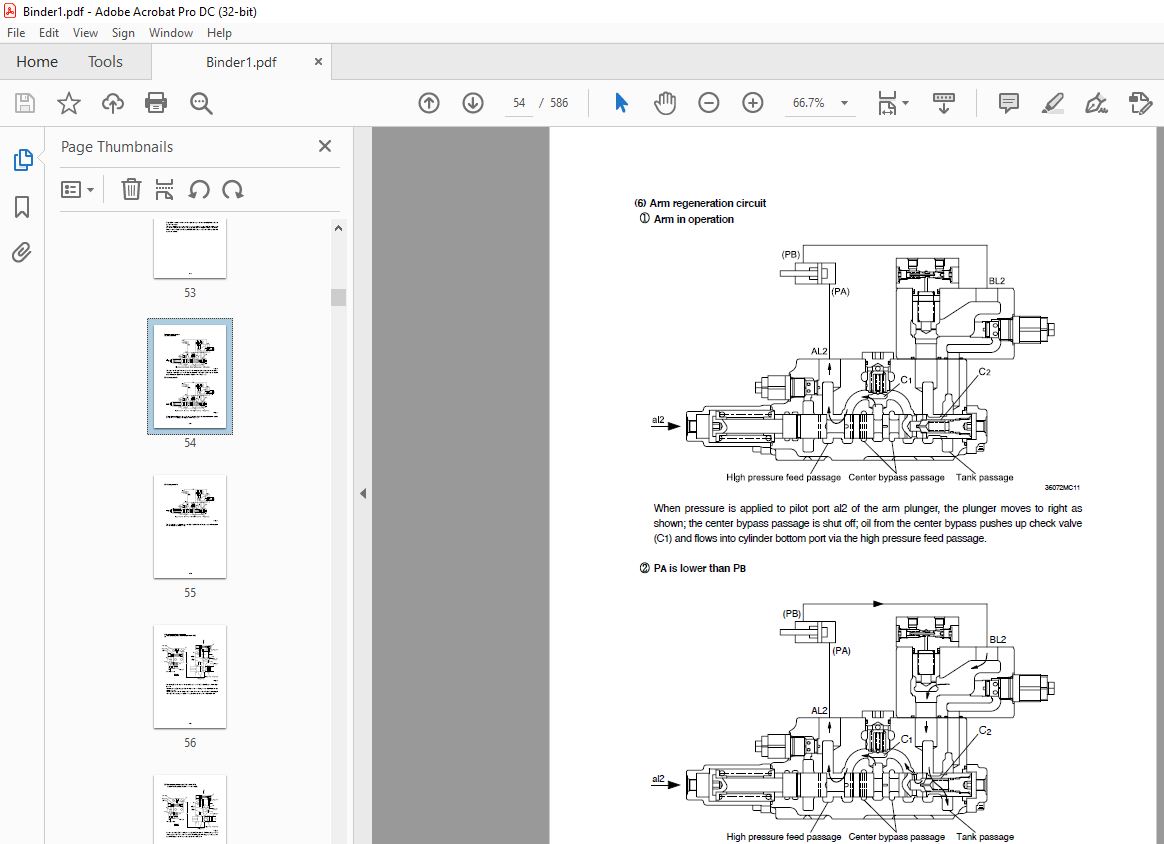
Task: Click the scrolling mode keyboard icon
Action: point(944,103)
